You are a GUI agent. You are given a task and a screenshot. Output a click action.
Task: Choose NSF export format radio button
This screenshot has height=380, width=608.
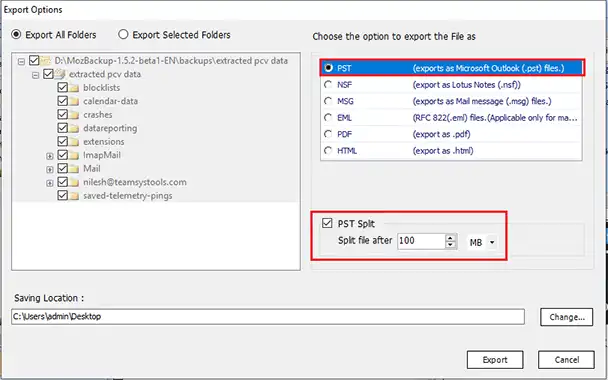coord(328,84)
